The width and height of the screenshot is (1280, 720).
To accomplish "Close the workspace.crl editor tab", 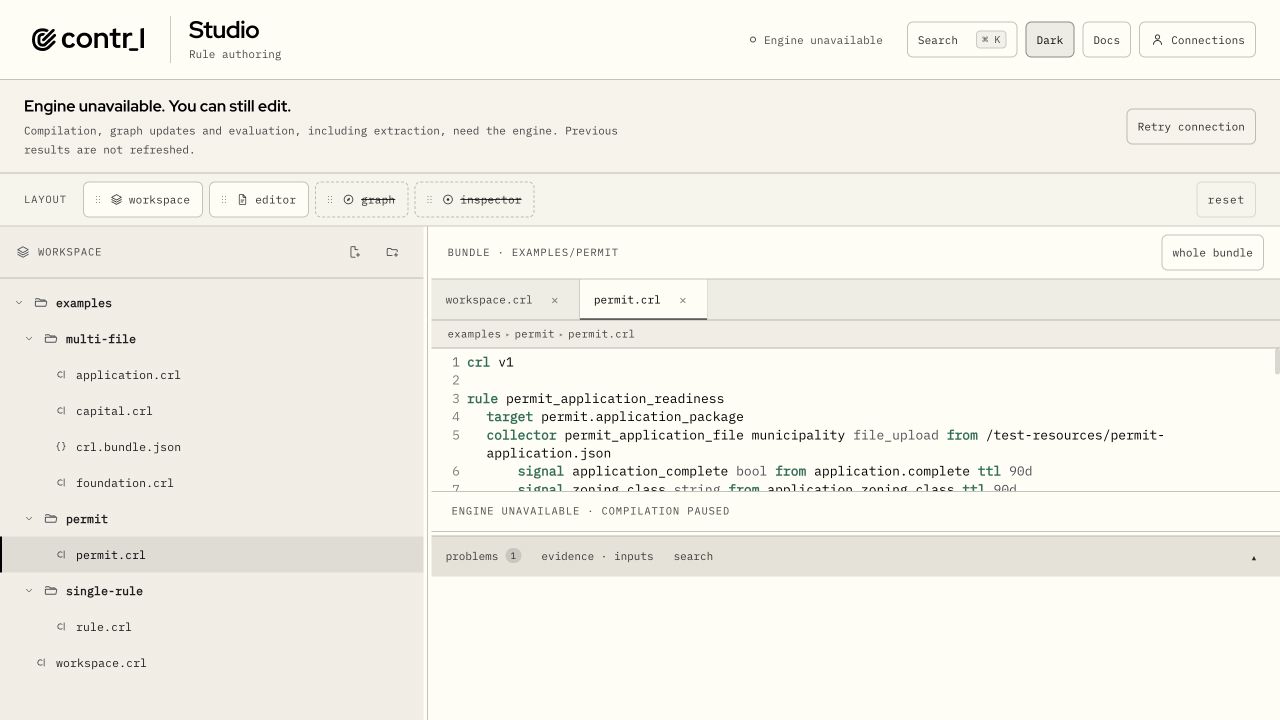I will 555,300.
